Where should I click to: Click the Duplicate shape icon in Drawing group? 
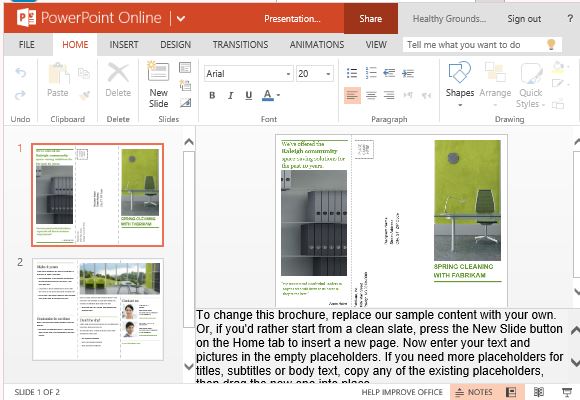557,104
